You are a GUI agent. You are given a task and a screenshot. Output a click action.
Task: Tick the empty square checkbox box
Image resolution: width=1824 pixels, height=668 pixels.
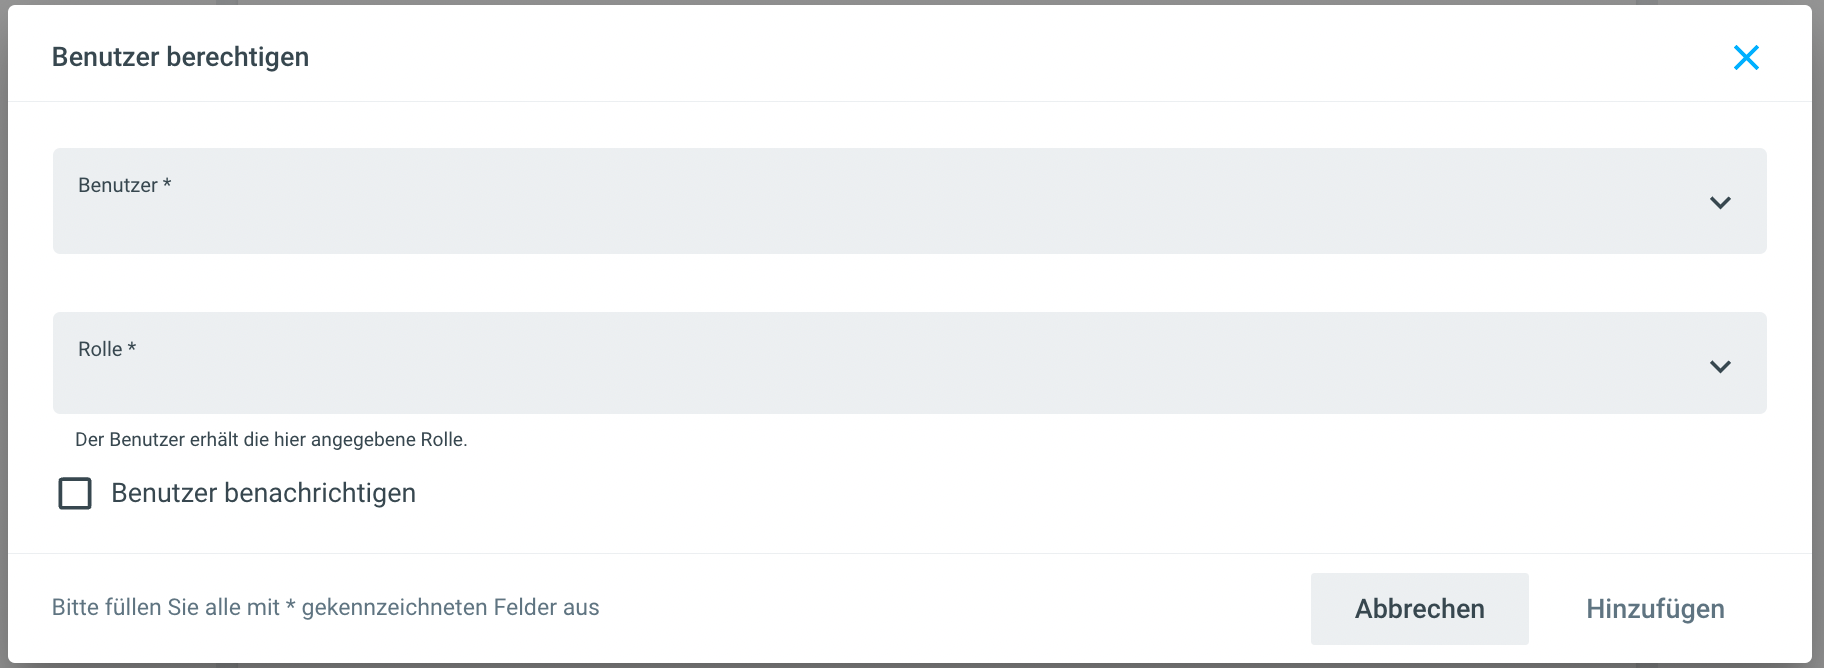click(75, 493)
